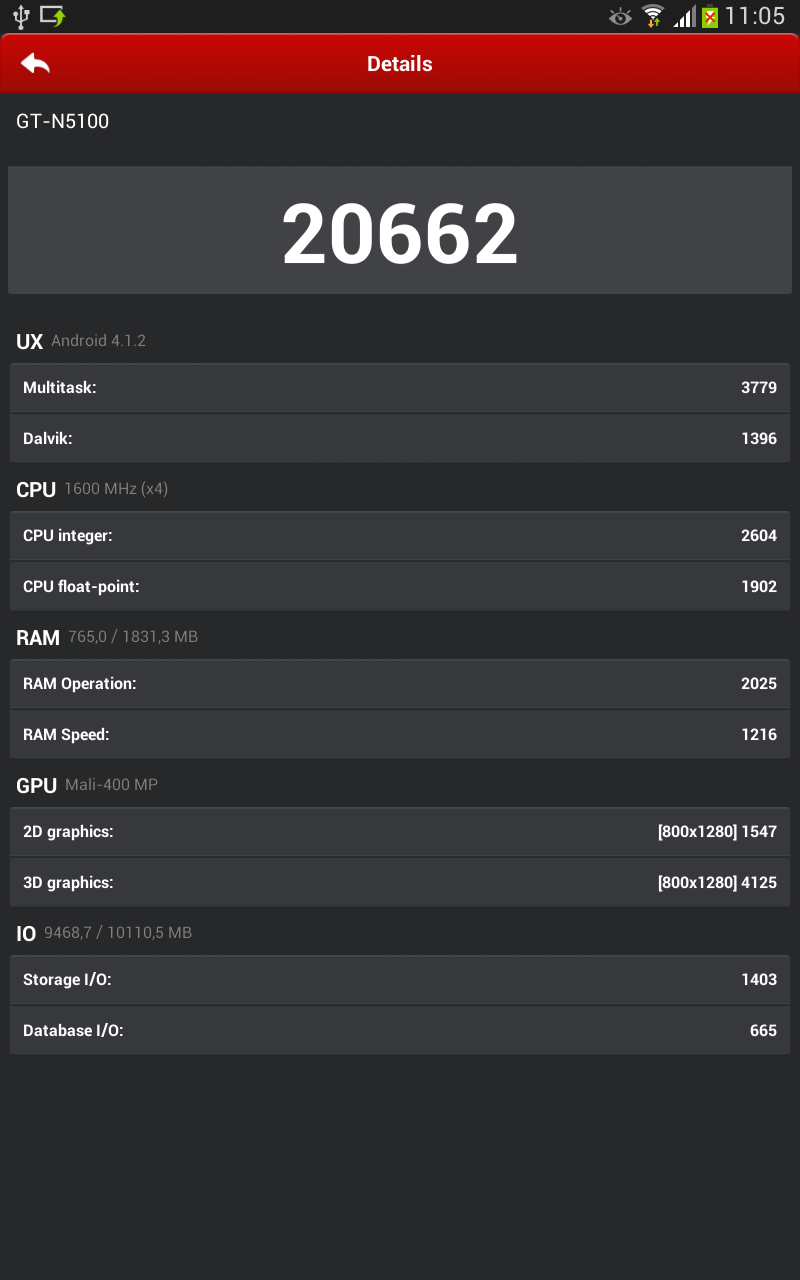This screenshot has height=1280, width=800.
Task: Tap the CPU float-point result row
Action: [x=400, y=587]
